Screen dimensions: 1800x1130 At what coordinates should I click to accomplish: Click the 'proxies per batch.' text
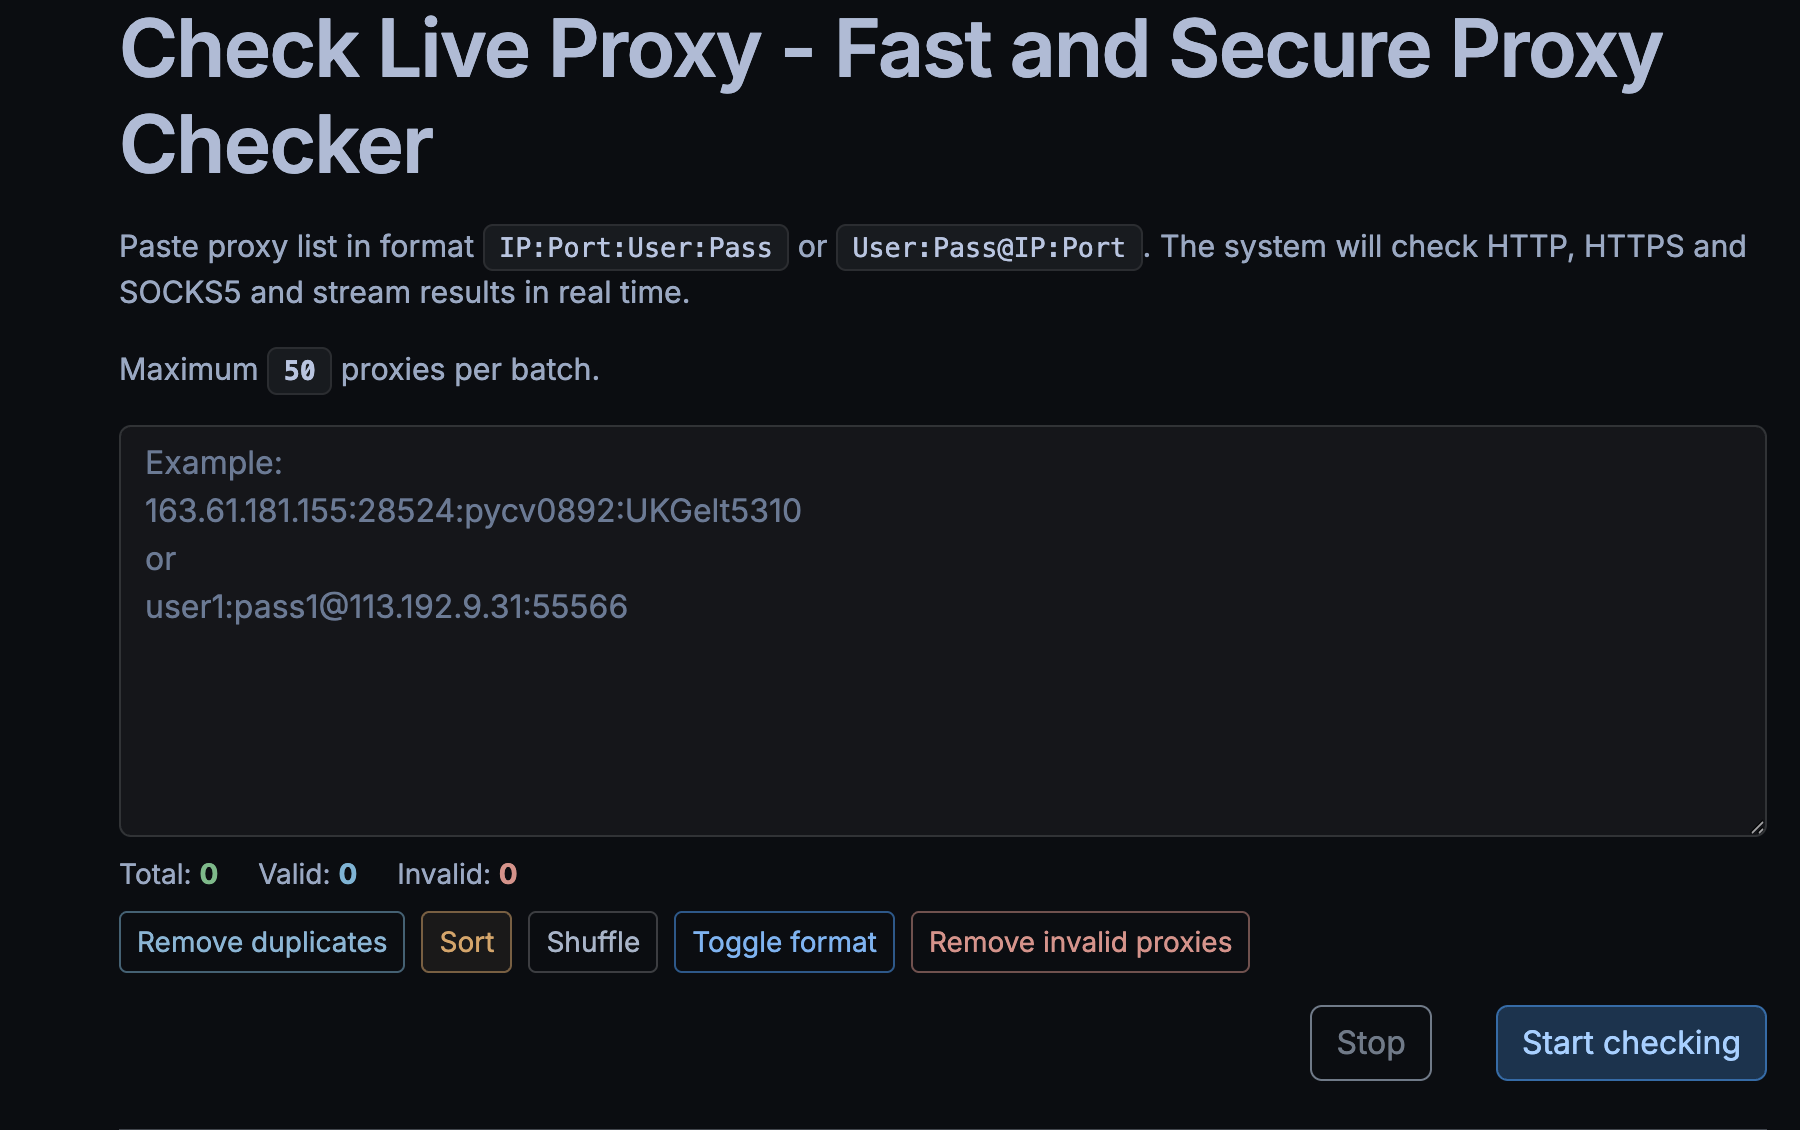click(x=470, y=370)
